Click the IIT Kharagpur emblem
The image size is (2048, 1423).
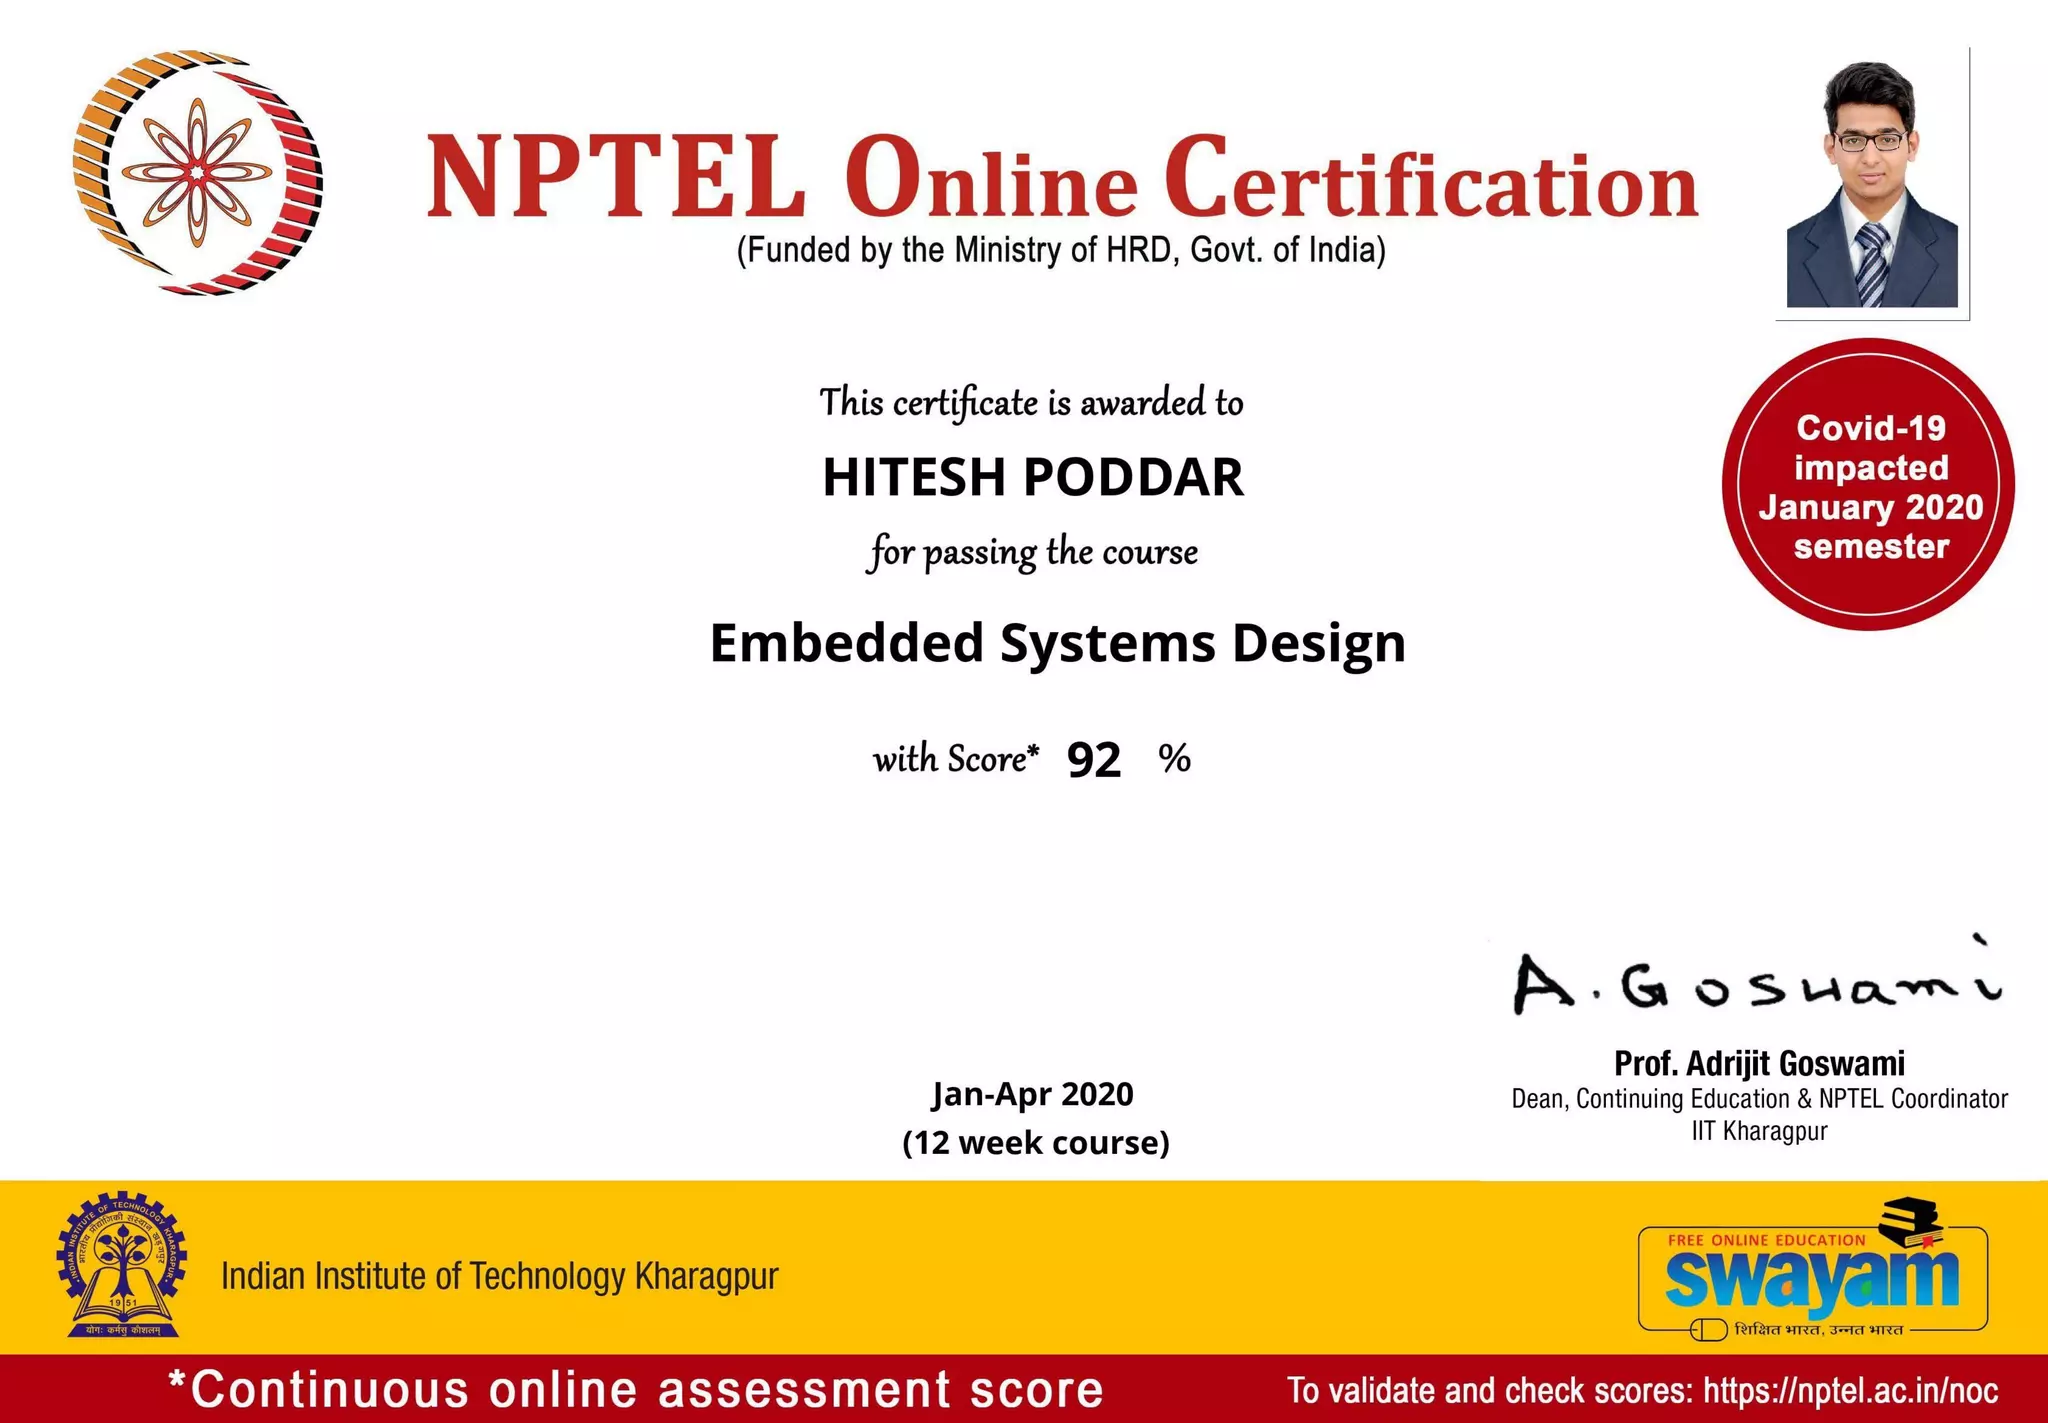(x=122, y=1264)
